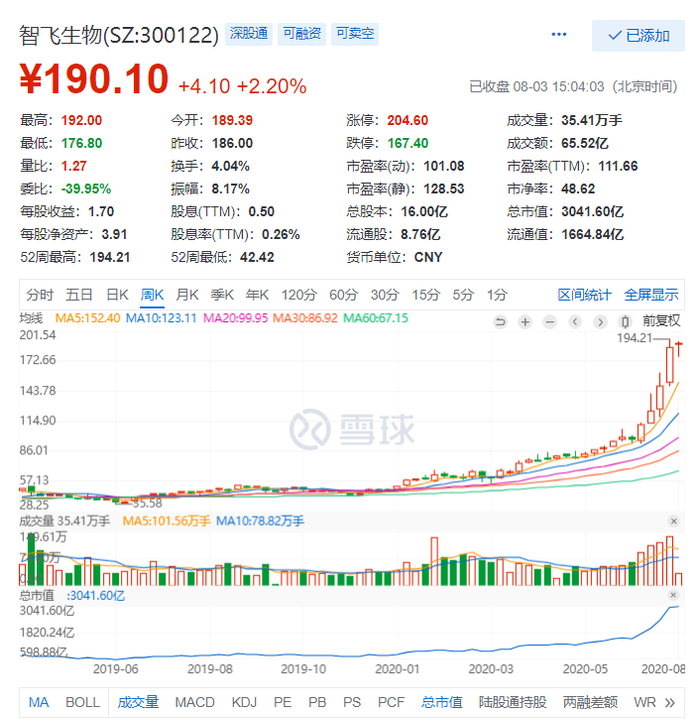The image size is (700, 727).
Task: Open the 前复权 adjustment dropdown
Action: pyautogui.click(x=661, y=320)
